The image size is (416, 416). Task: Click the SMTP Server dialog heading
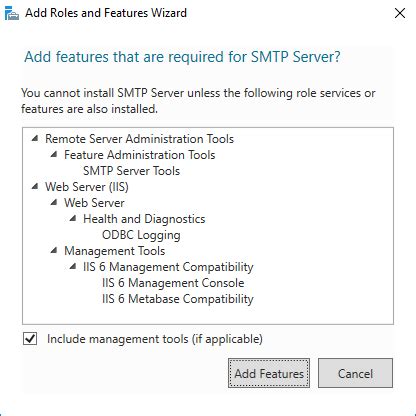click(x=182, y=57)
